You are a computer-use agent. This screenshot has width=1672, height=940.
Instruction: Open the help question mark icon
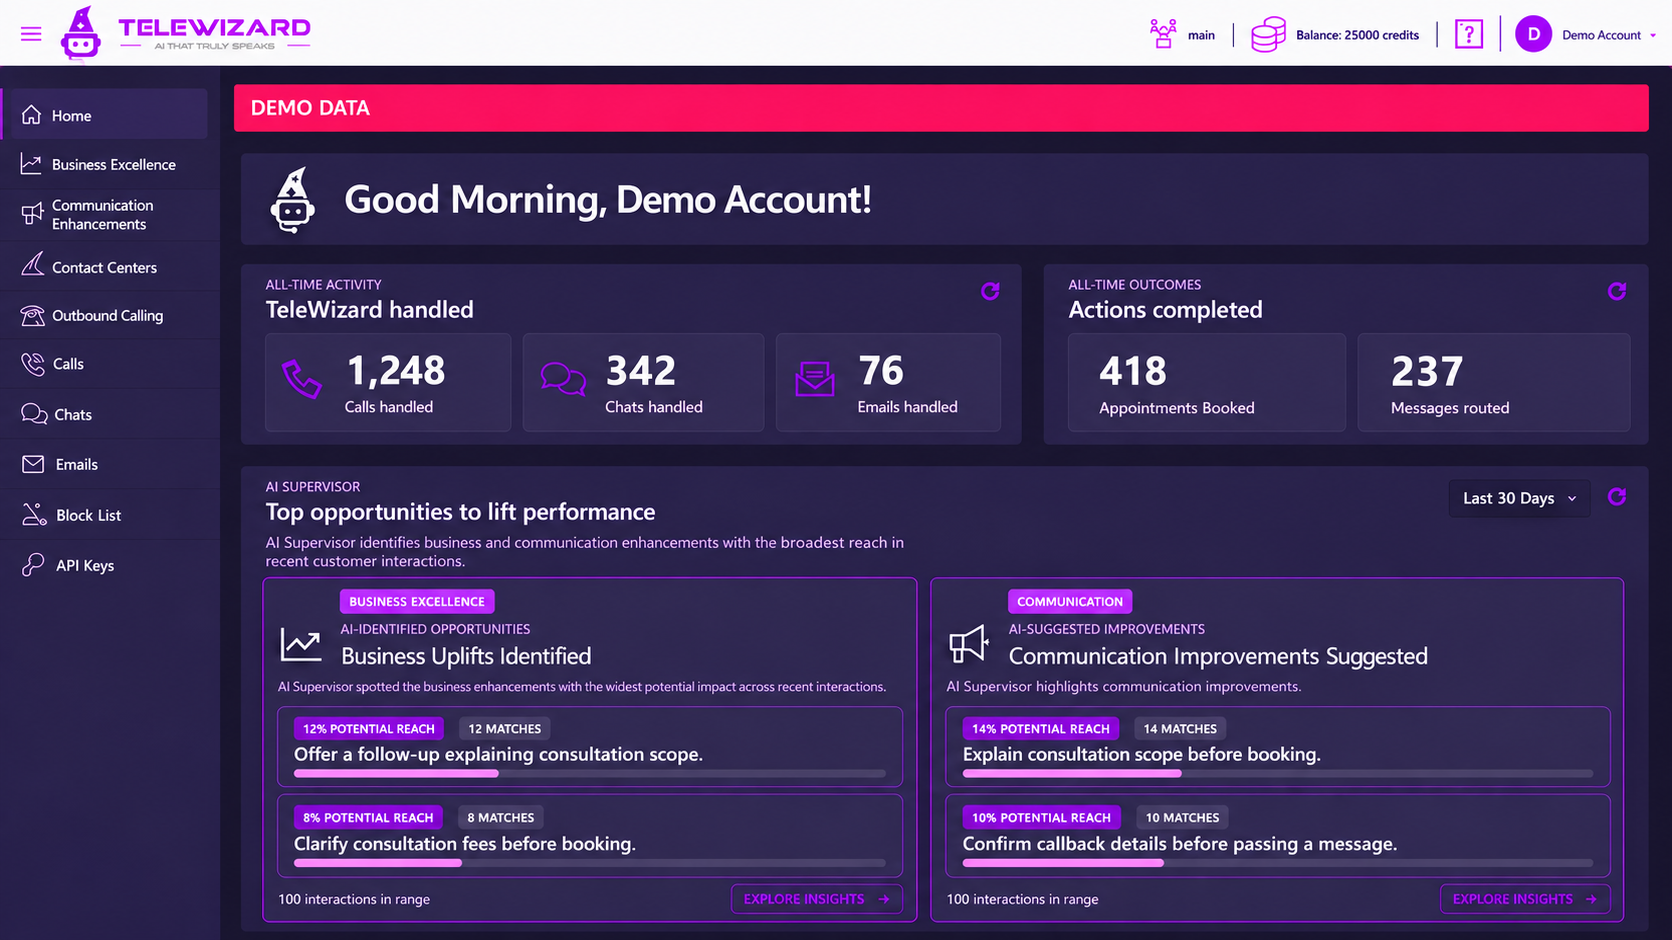pyautogui.click(x=1468, y=34)
